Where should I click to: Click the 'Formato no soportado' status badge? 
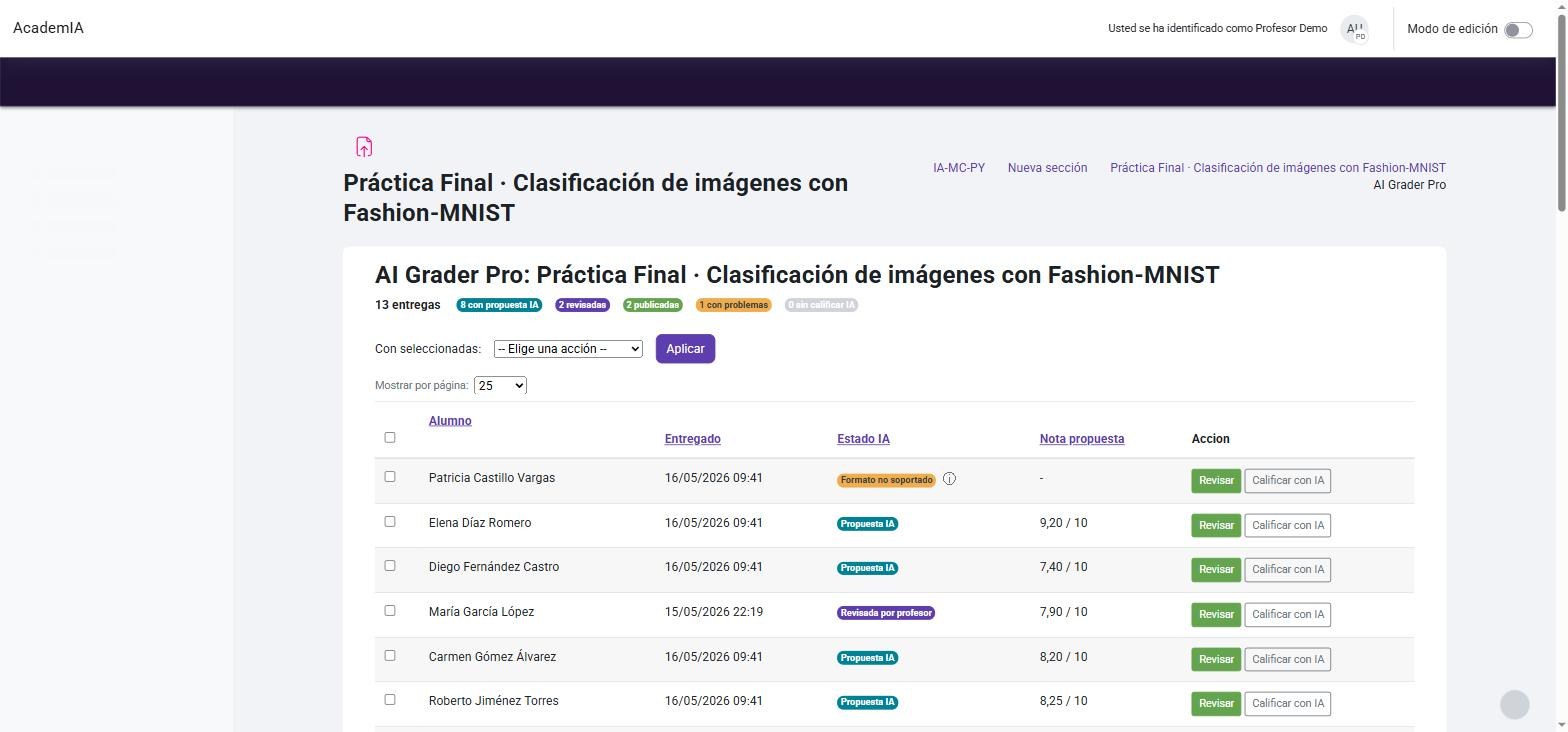886,480
